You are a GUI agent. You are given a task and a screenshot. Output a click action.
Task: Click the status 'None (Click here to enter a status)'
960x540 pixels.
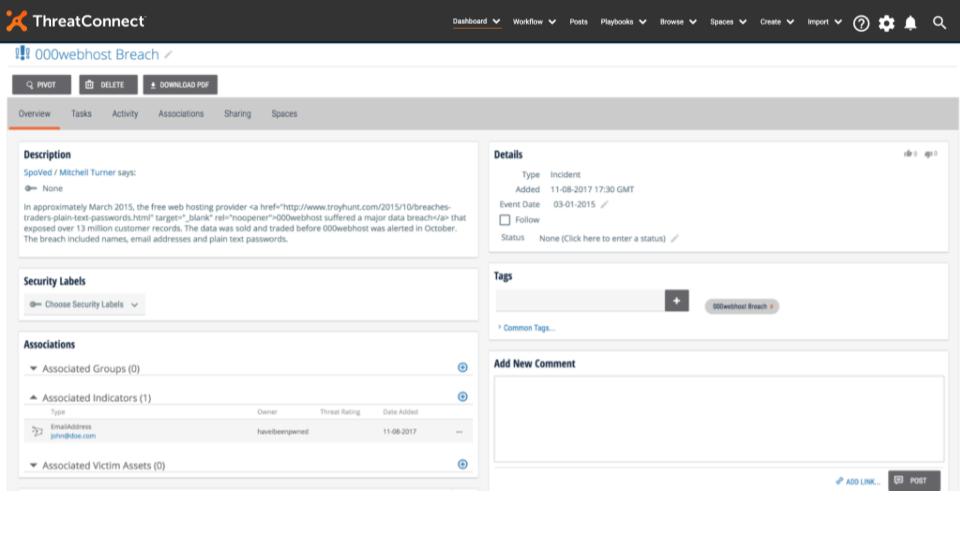click(x=602, y=238)
